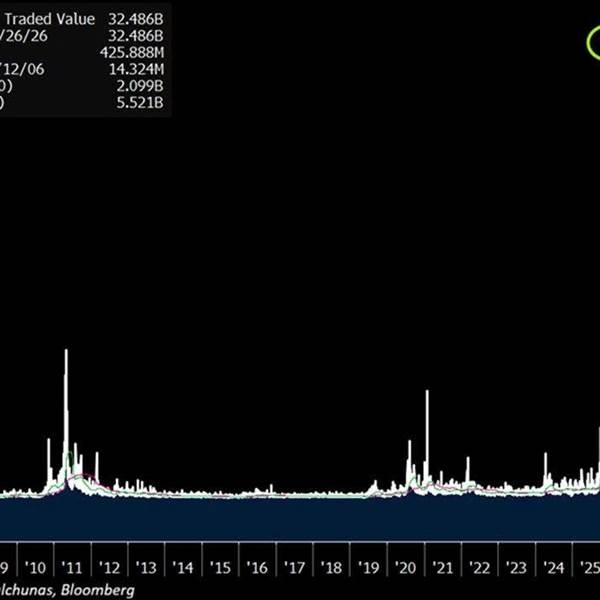The image size is (600, 600).
Task: Click the "Traded Value" legend label
Action: pyautogui.click(x=50, y=19)
